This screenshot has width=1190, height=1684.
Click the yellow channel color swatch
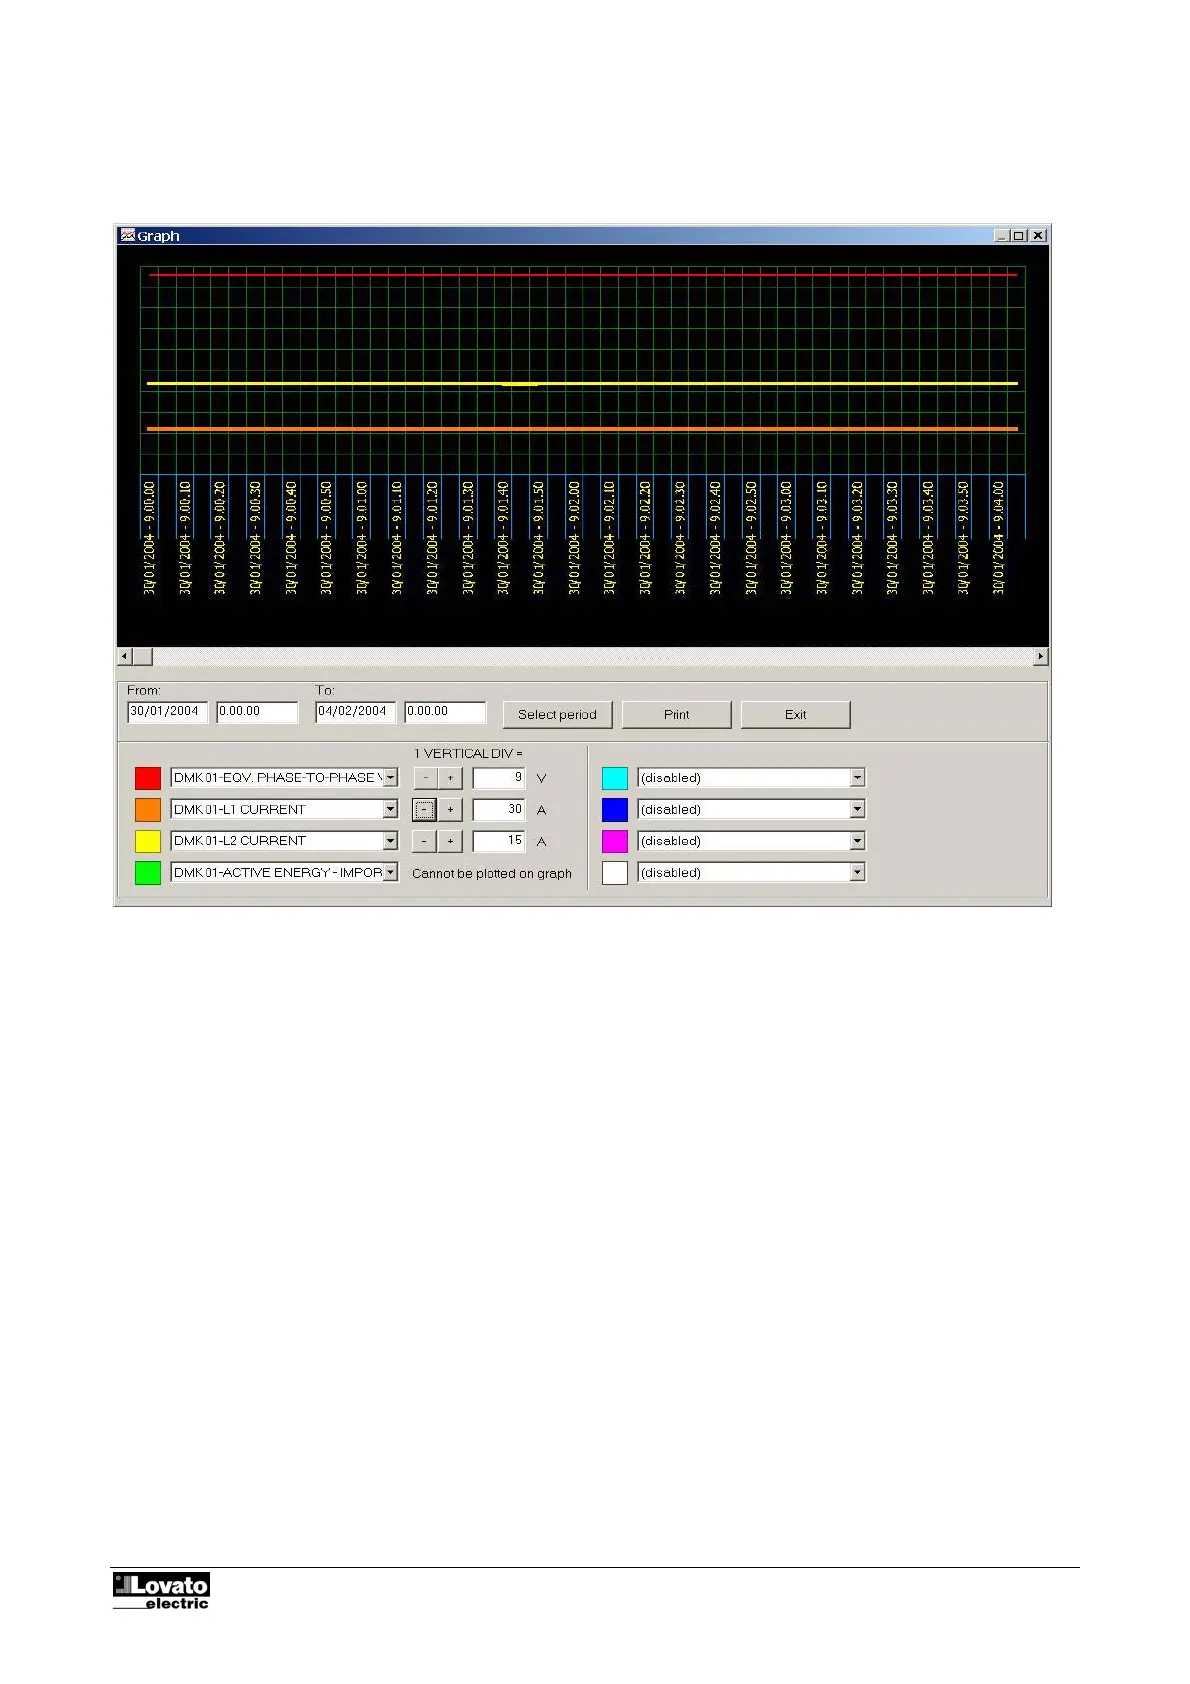(148, 841)
